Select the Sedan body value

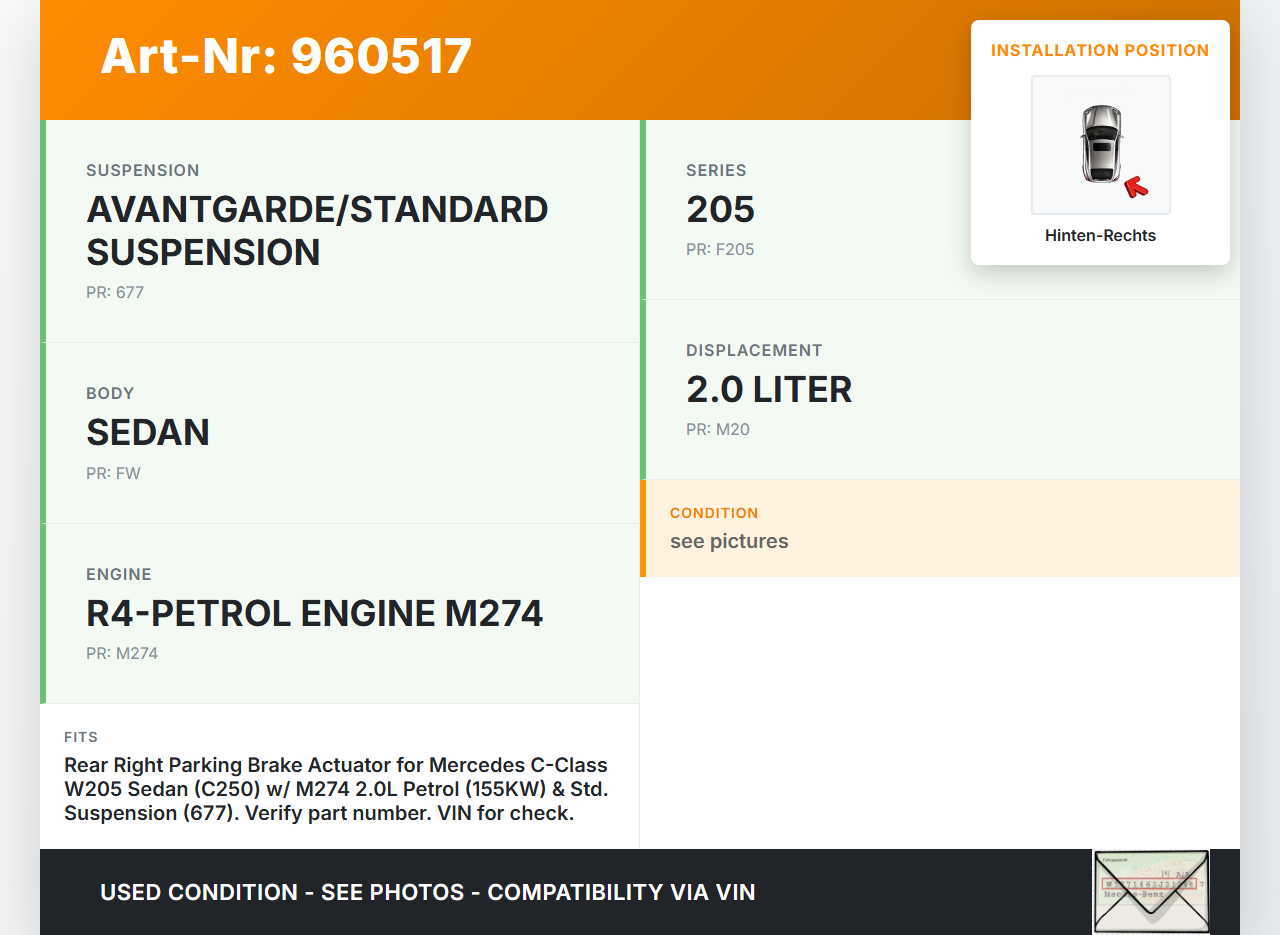click(x=148, y=432)
